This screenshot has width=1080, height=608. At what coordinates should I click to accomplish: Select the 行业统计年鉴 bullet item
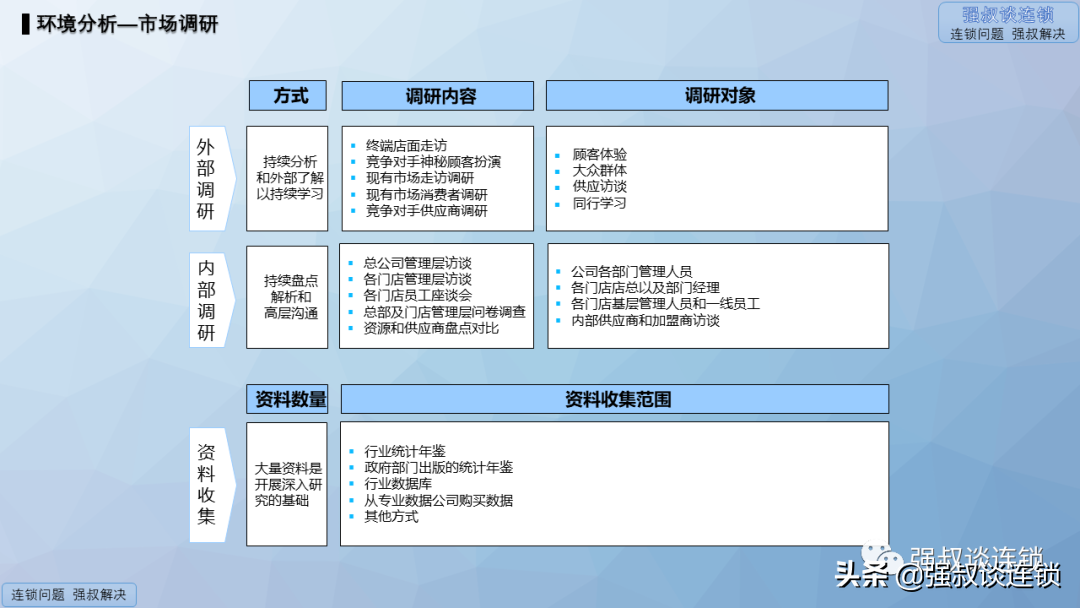(404, 452)
